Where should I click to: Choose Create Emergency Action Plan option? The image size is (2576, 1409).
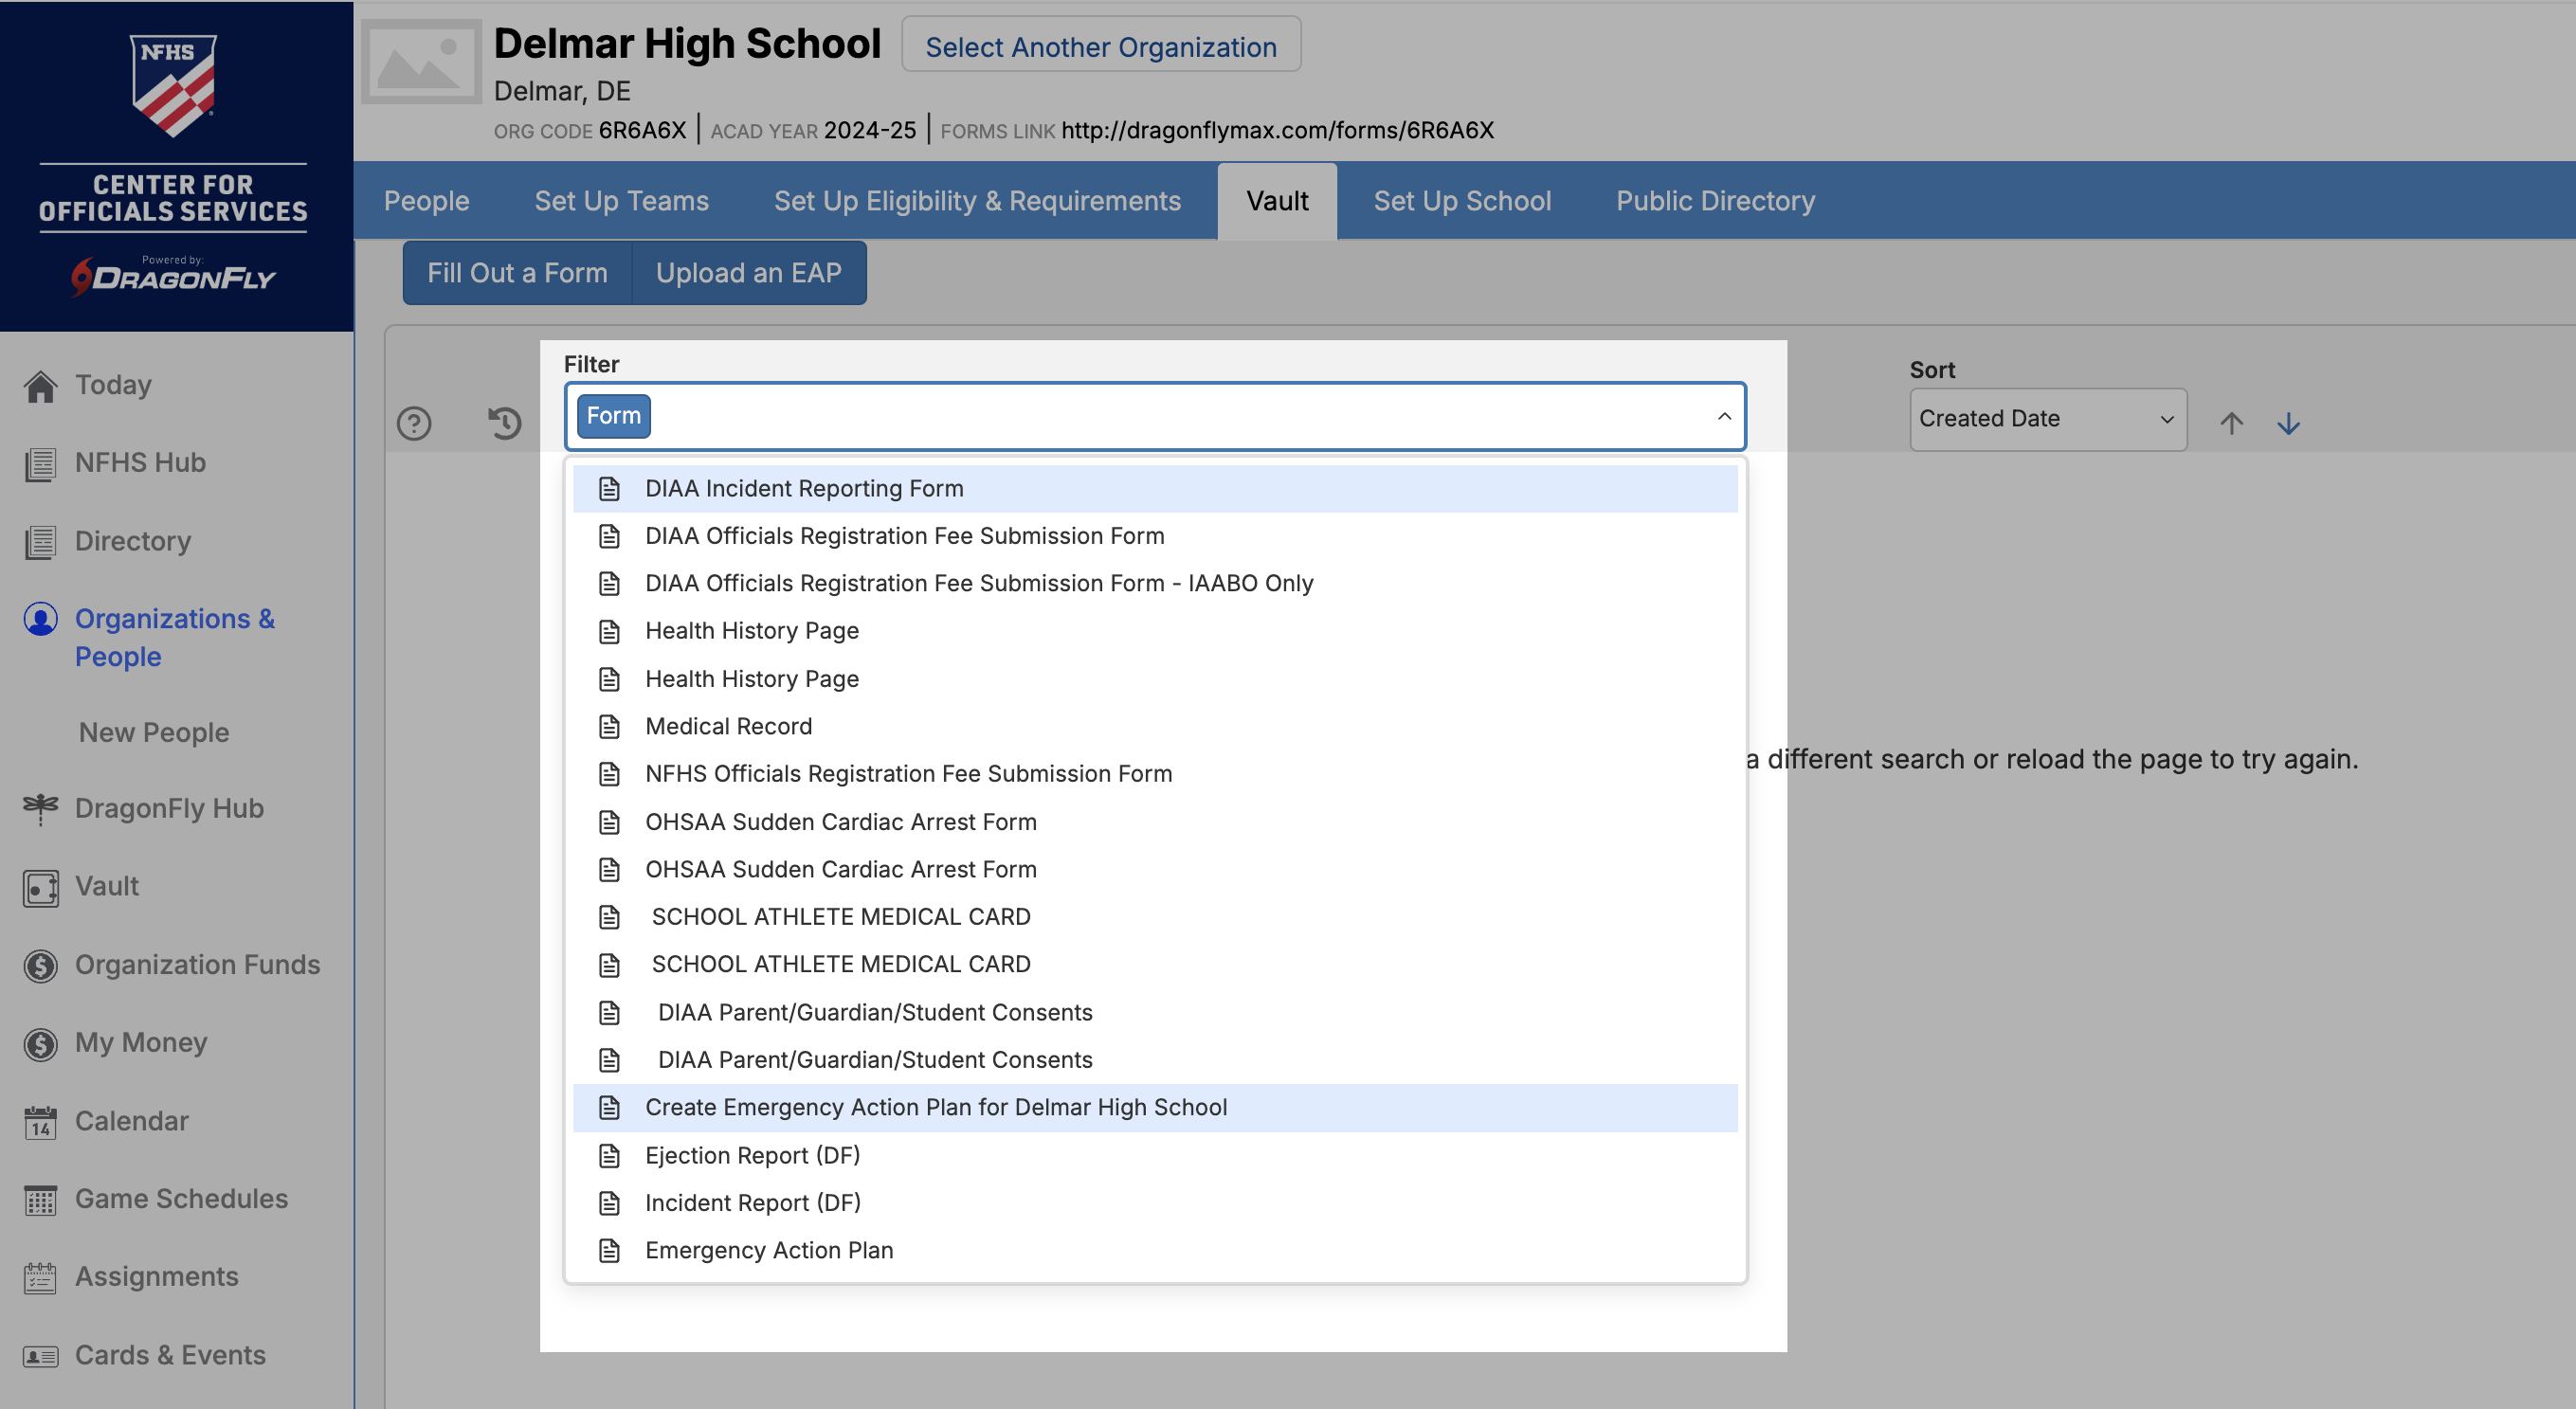tap(935, 1107)
